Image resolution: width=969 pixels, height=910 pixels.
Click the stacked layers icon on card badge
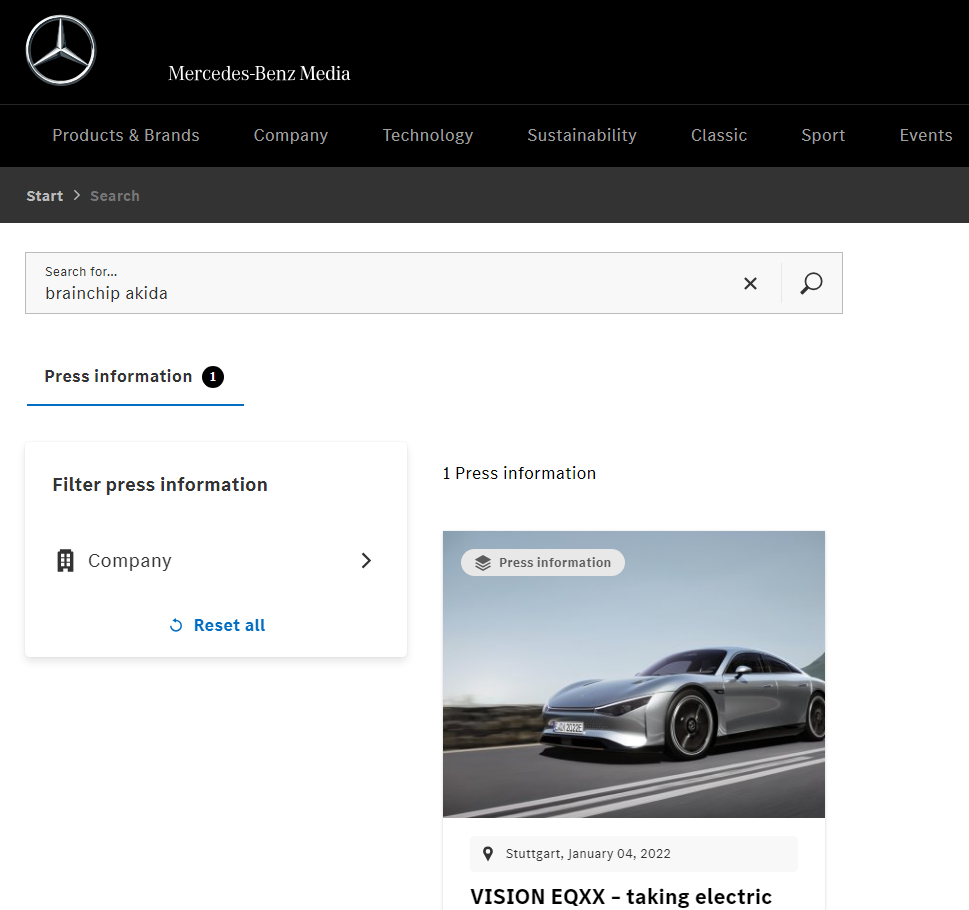(483, 563)
